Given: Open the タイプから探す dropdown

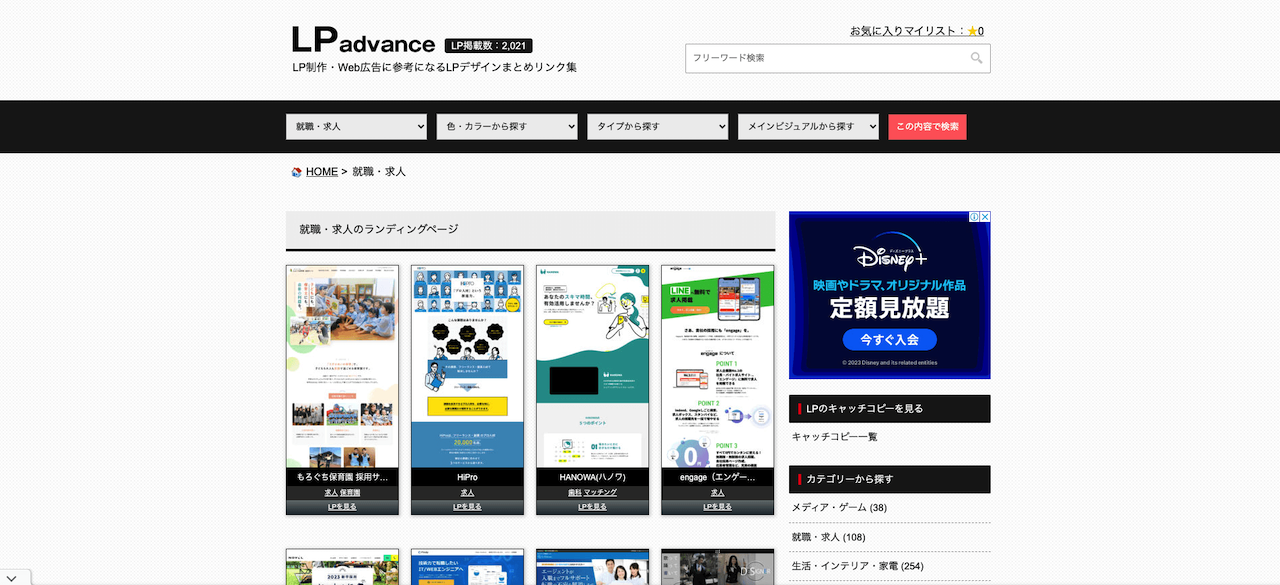Looking at the screenshot, I should pyautogui.click(x=657, y=126).
